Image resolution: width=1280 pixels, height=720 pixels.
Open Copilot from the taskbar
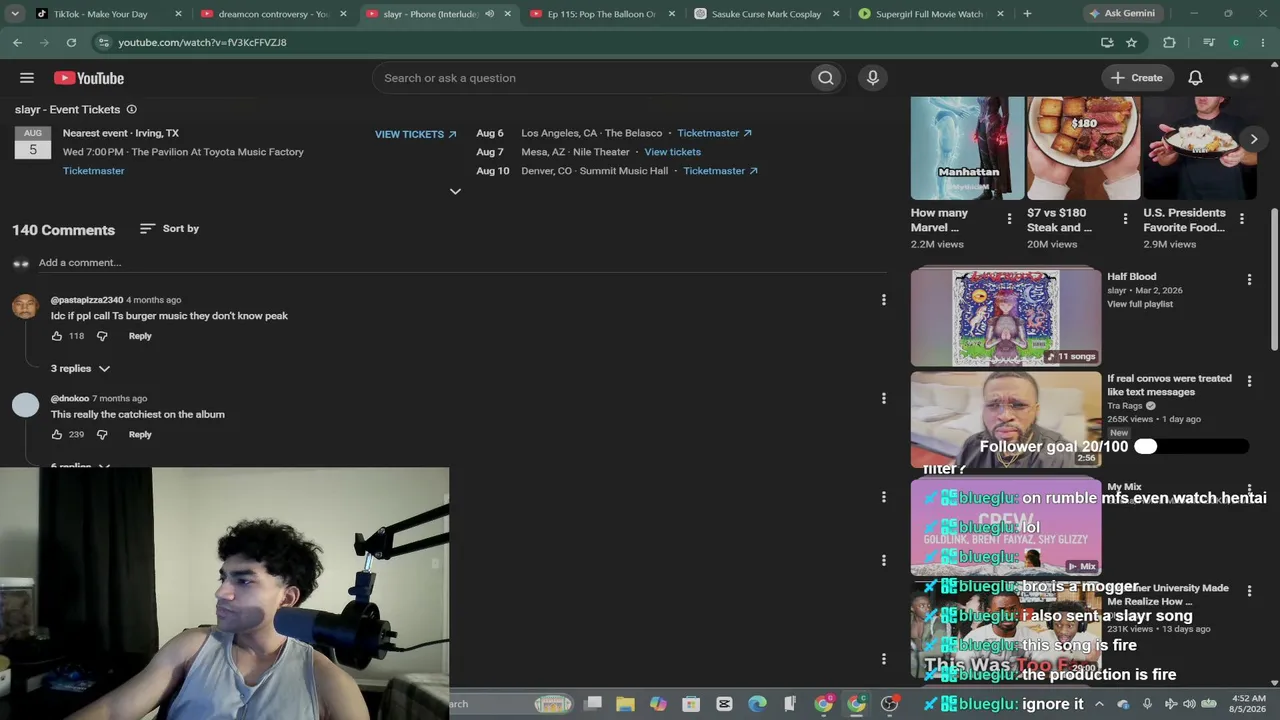click(658, 704)
